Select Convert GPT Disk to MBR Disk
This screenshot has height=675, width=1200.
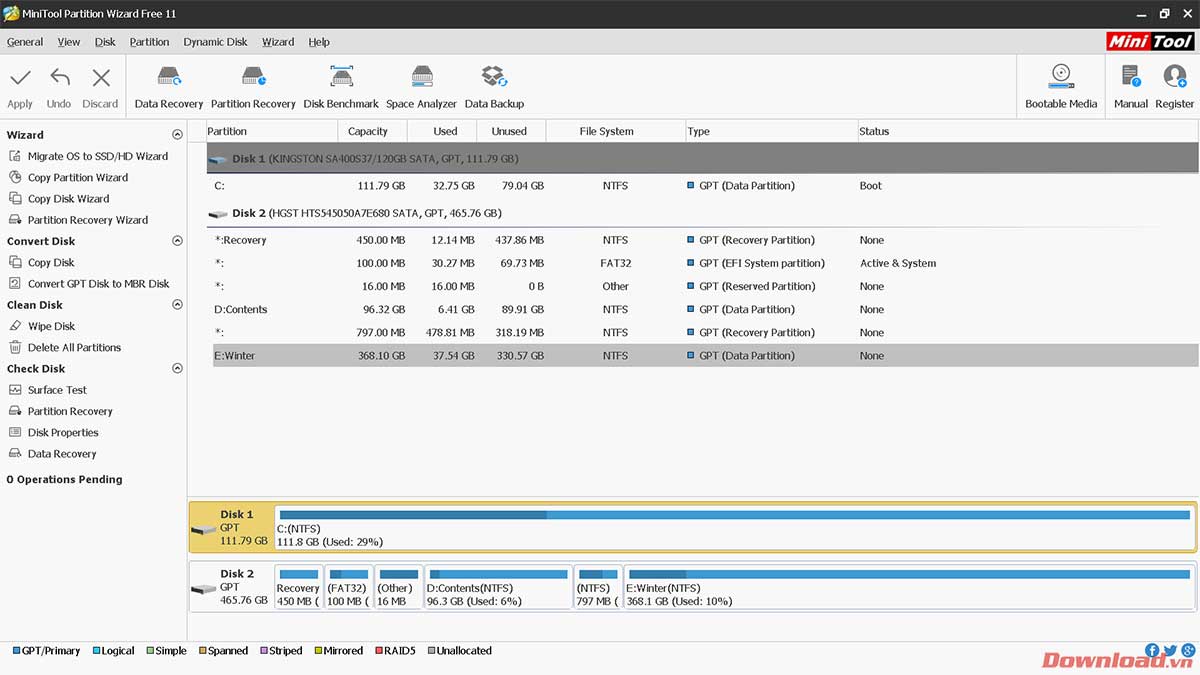[x=98, y=284]
